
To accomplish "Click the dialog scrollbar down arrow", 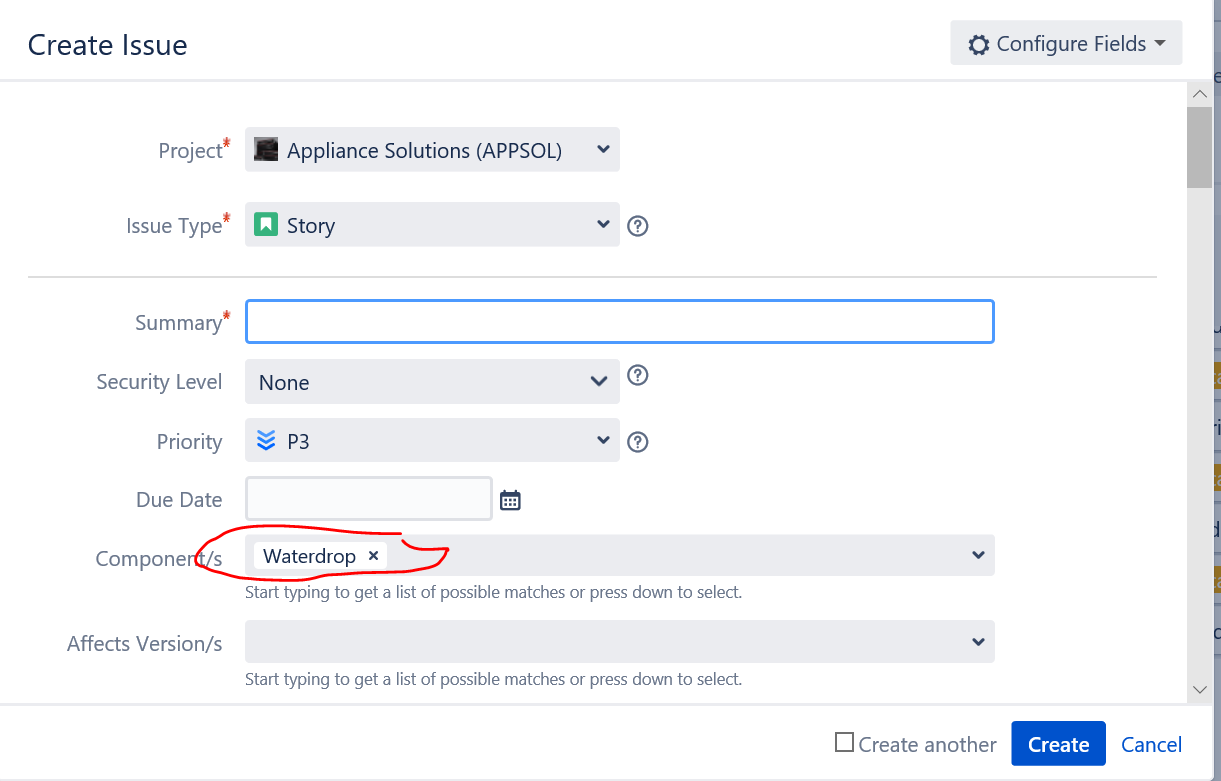I will click(1200, 689).
